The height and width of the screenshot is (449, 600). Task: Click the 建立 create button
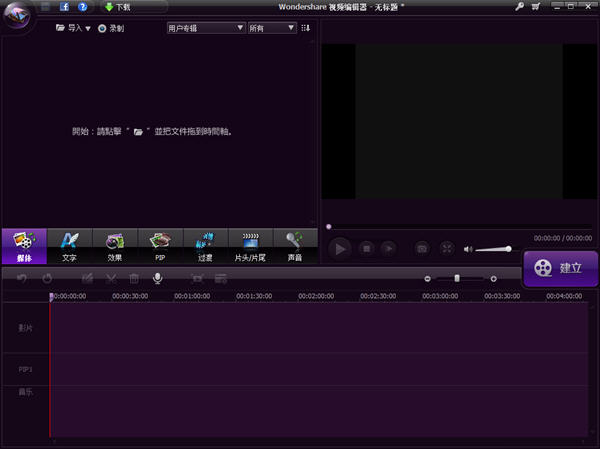pyautogui.click(x=560, y=268)
